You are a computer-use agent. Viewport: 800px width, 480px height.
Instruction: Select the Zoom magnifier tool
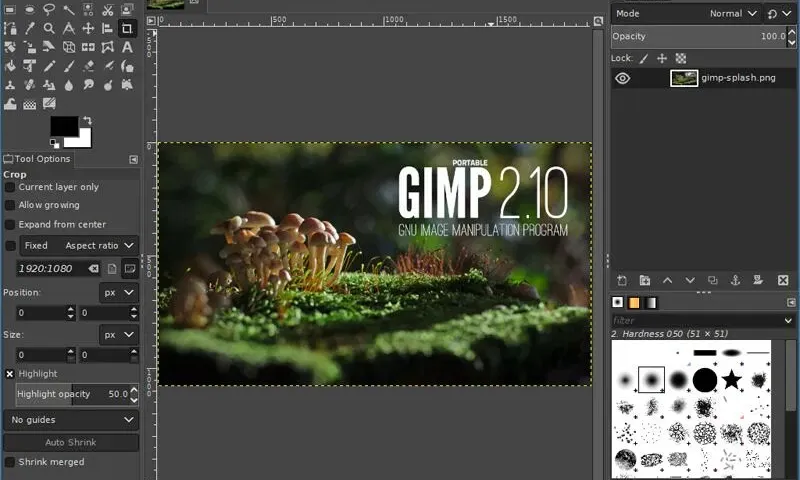click(49, 28)
